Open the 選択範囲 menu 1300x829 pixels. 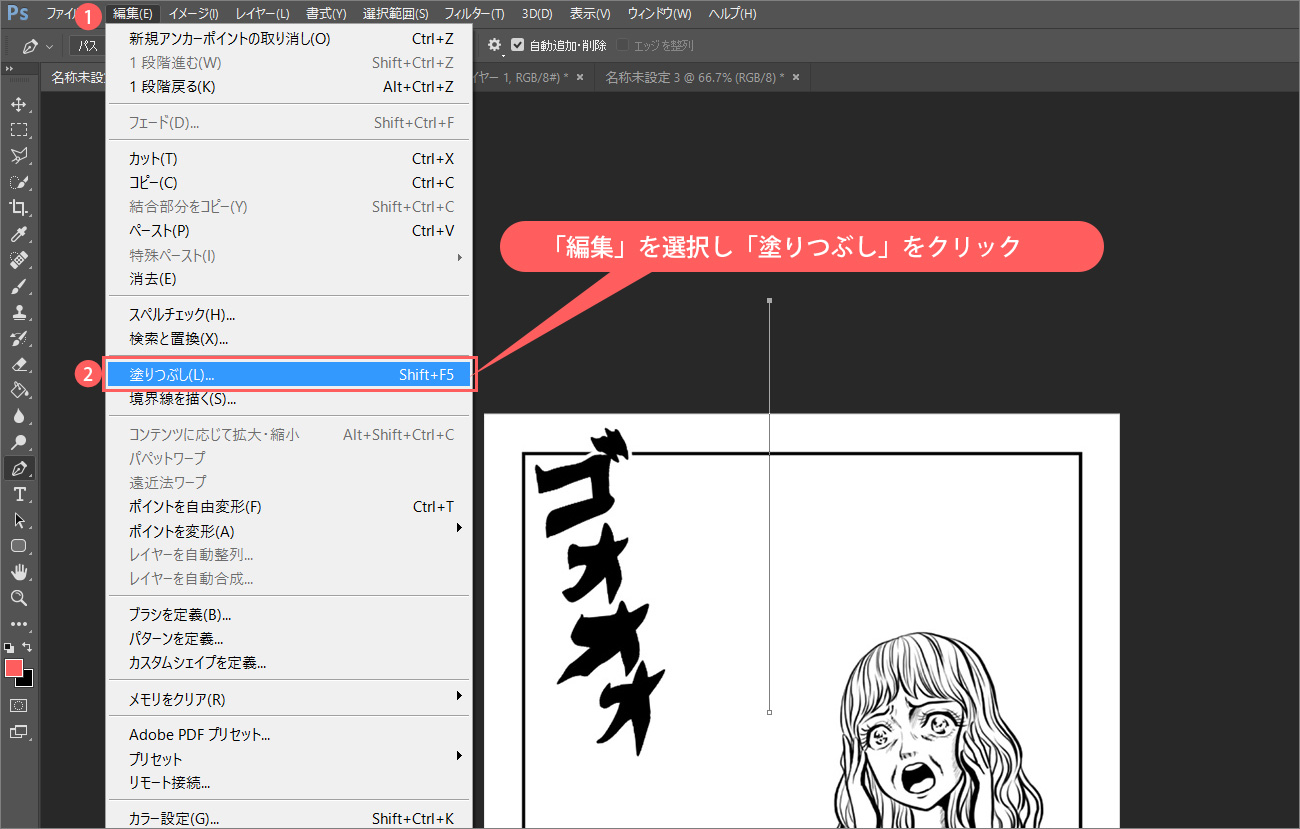(x=395, y=14)
